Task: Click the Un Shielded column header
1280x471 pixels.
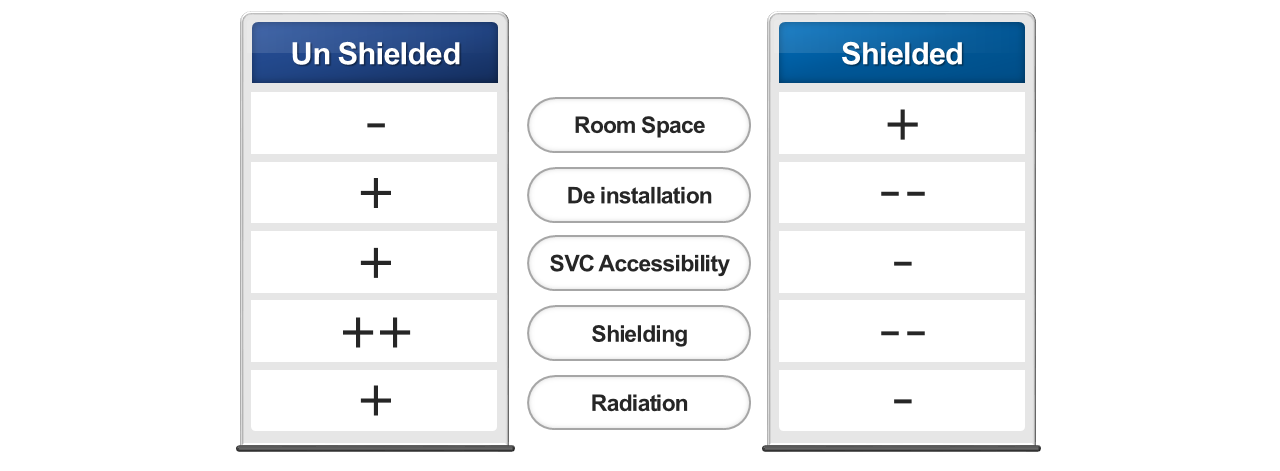Action: click(x=375, y=53)
